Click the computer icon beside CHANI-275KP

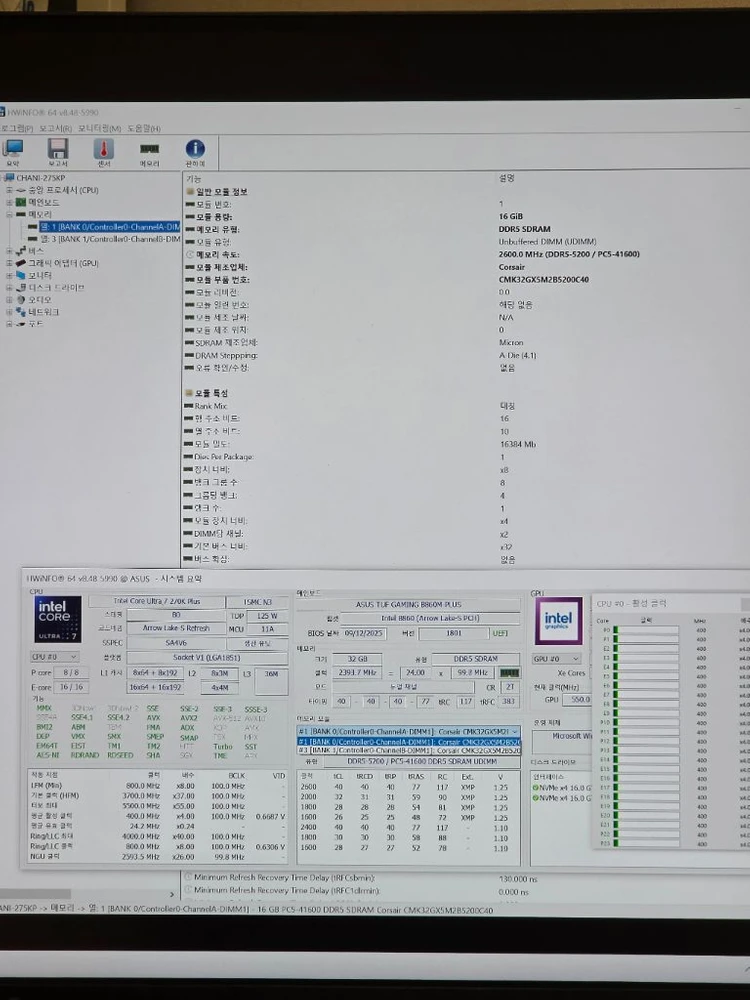10,178
